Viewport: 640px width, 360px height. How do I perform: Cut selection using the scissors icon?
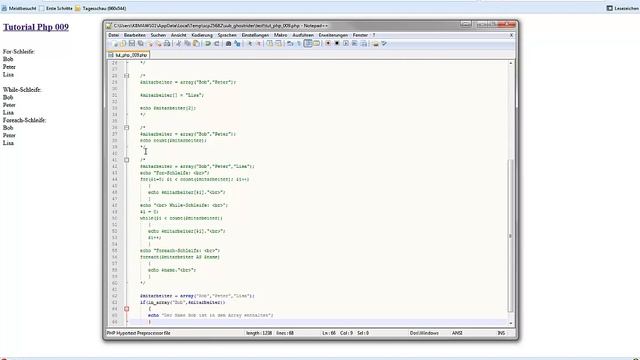tap(179, 44)
